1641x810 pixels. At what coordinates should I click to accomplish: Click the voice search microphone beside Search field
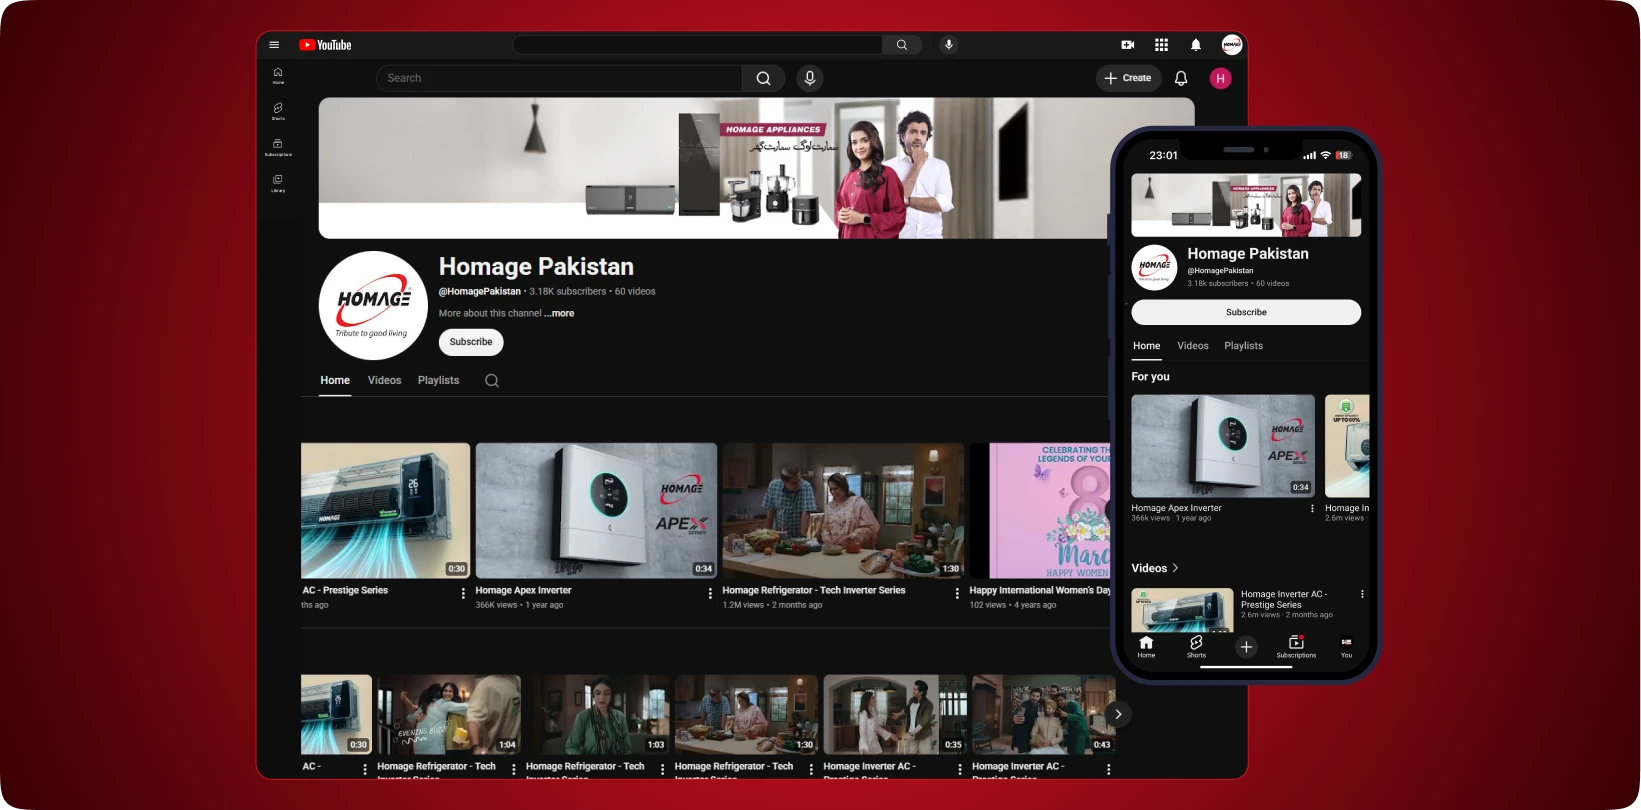click(810, 78)
